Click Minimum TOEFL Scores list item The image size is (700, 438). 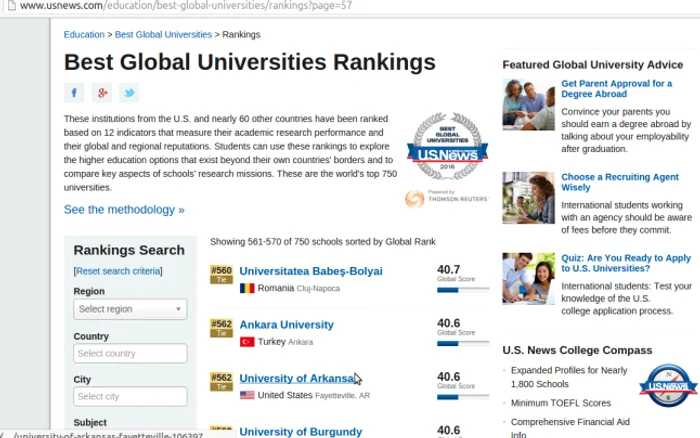pos(561,403)
